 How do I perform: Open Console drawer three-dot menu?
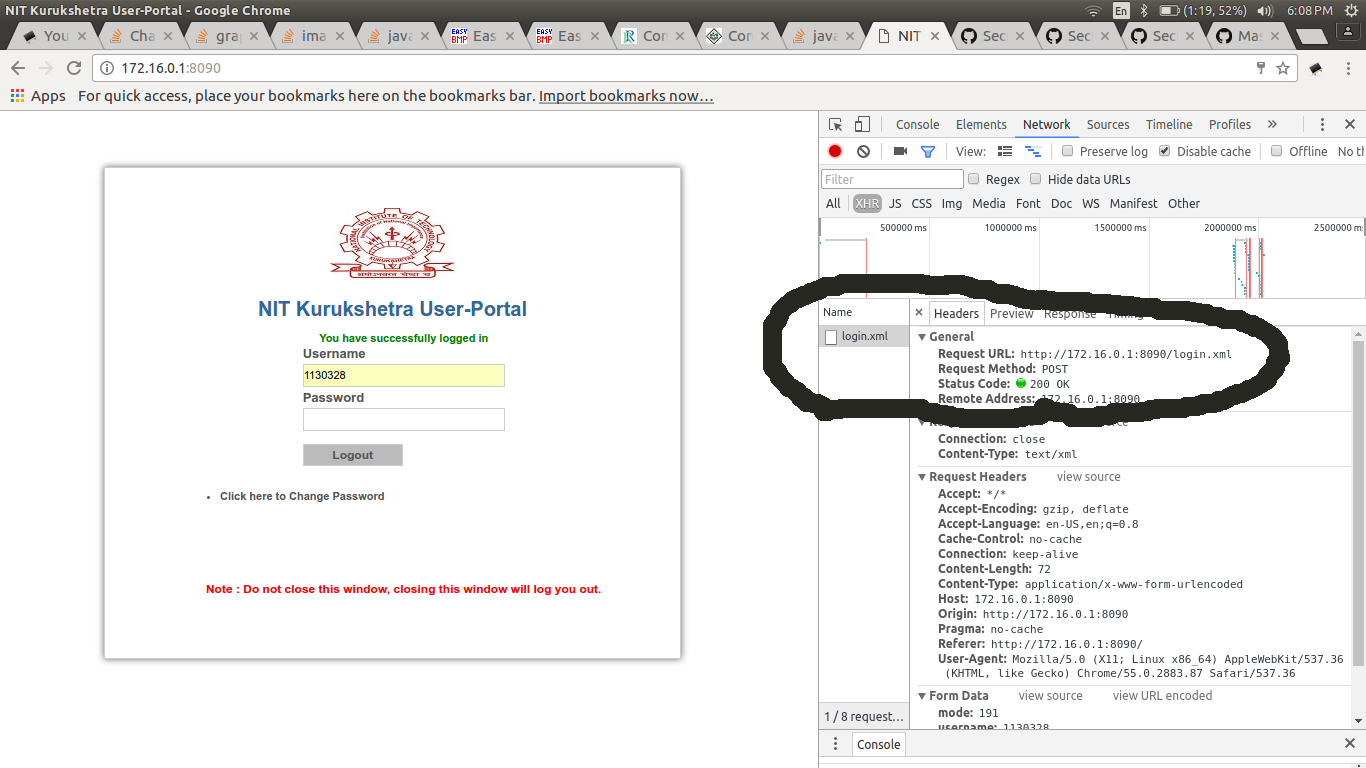(836, 744)
